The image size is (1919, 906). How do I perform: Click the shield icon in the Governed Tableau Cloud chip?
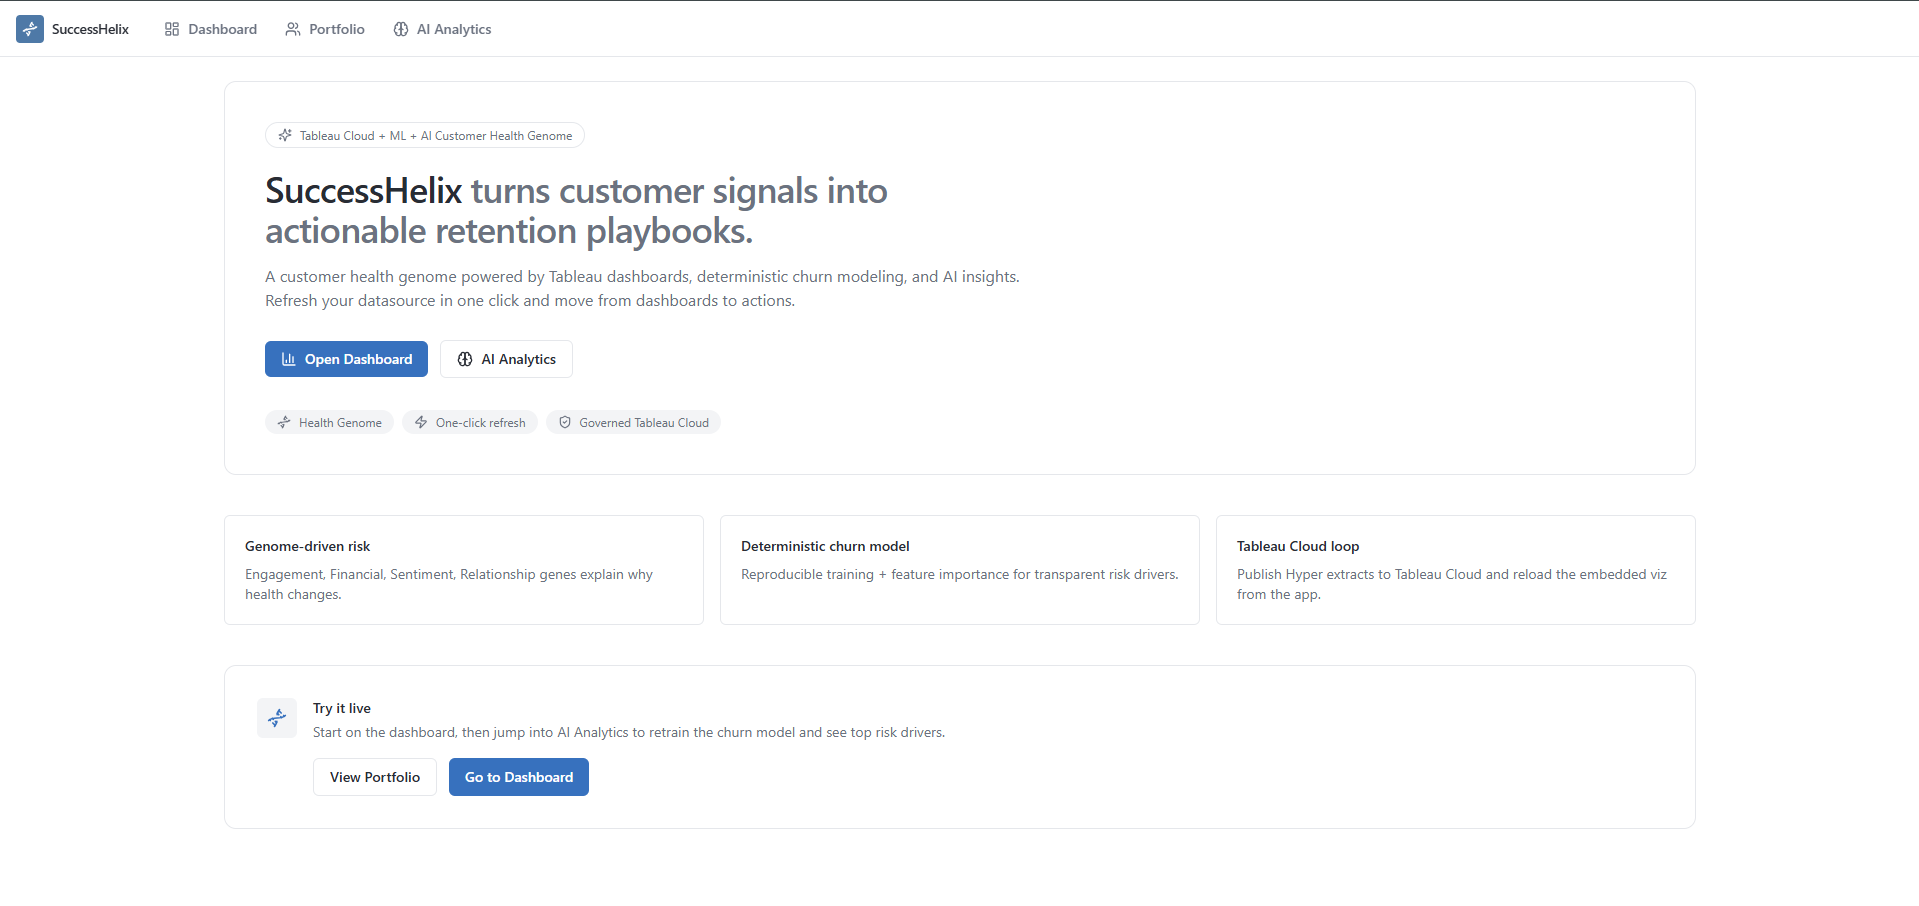565,422
